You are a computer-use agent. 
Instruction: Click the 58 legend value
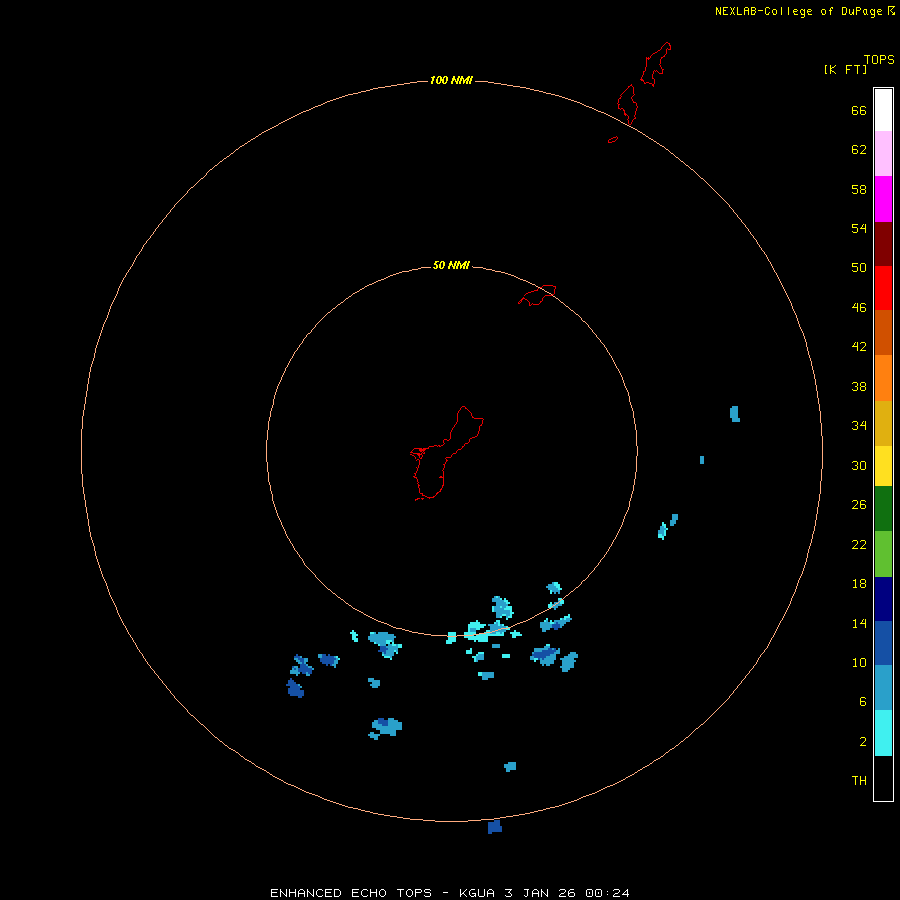point(859,189)
